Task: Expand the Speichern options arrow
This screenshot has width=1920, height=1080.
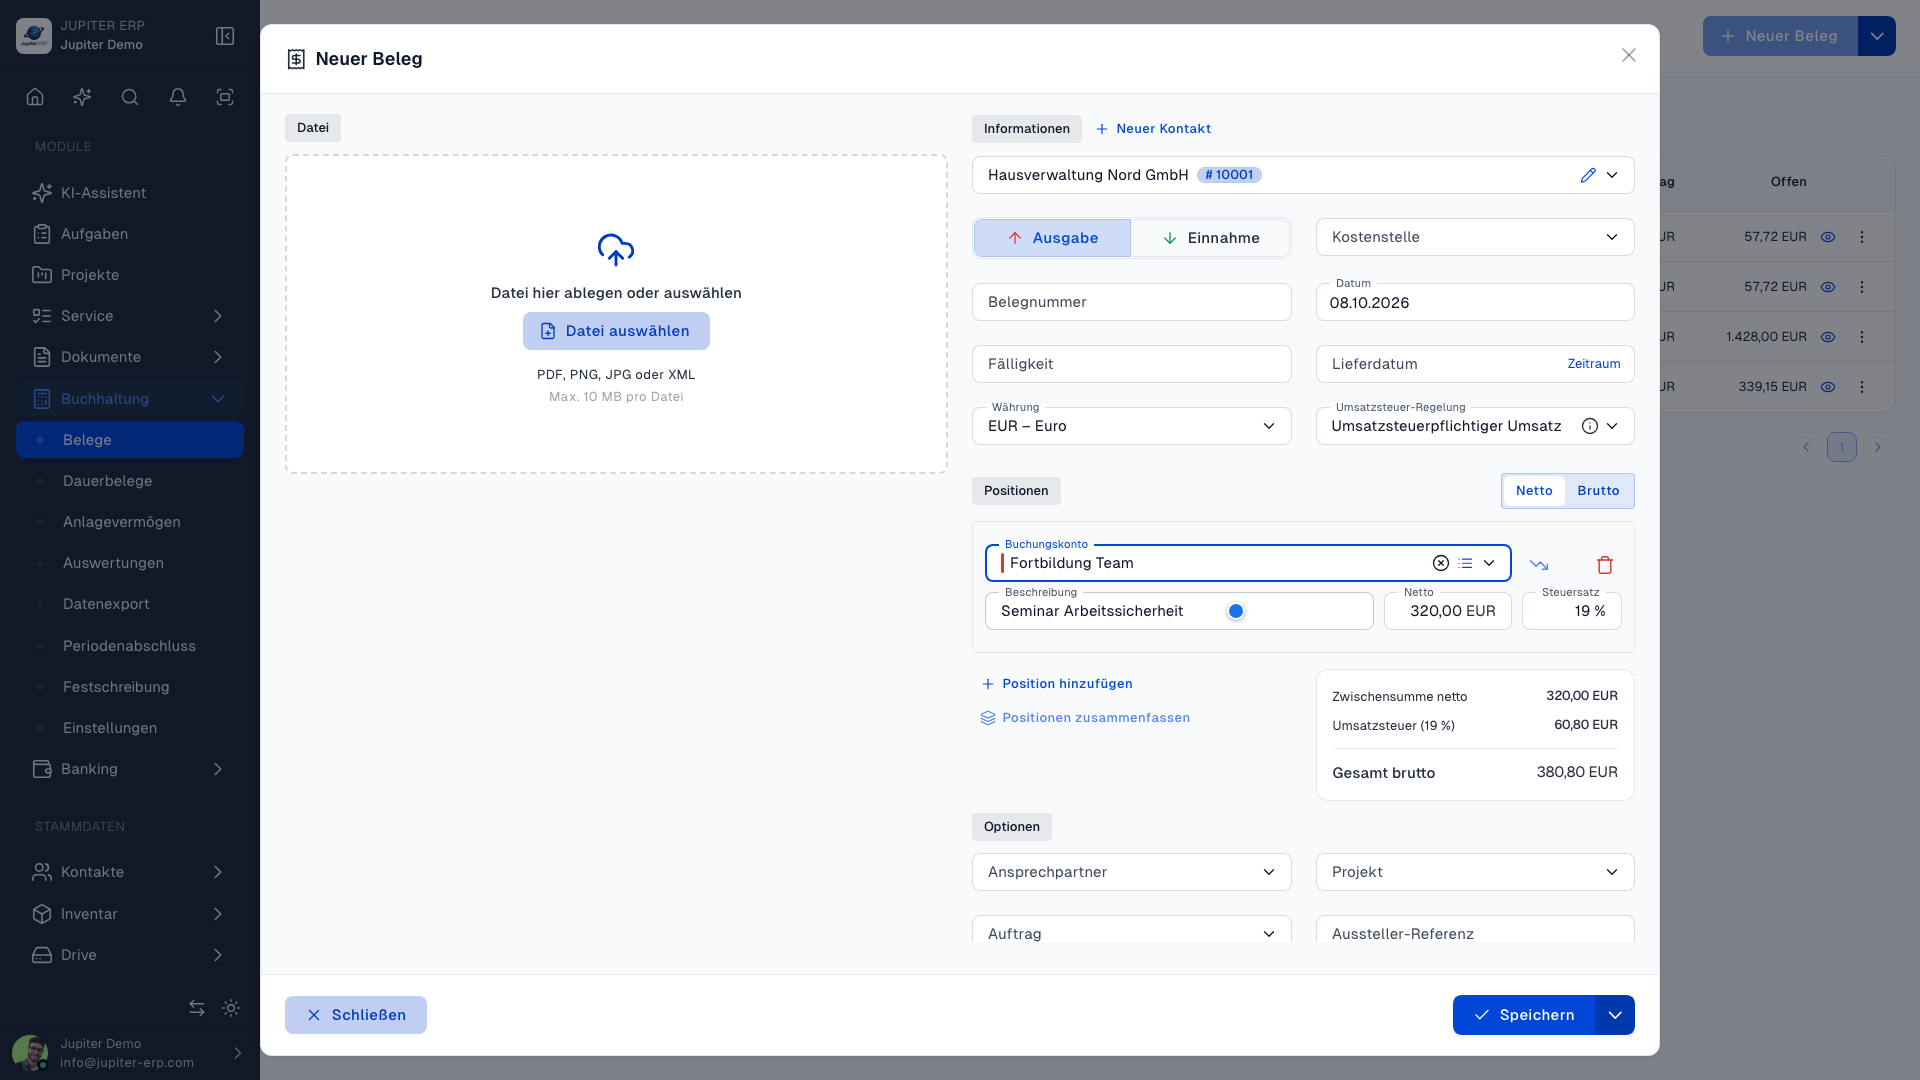Action: click(1615, 1015)
